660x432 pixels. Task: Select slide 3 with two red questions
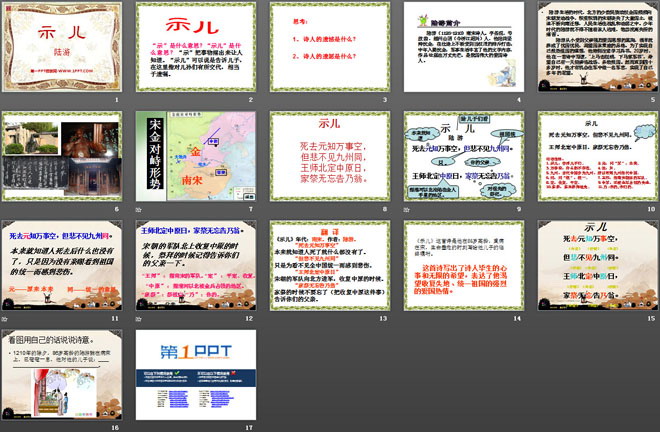pyautogui.click(x=330, y=47)
